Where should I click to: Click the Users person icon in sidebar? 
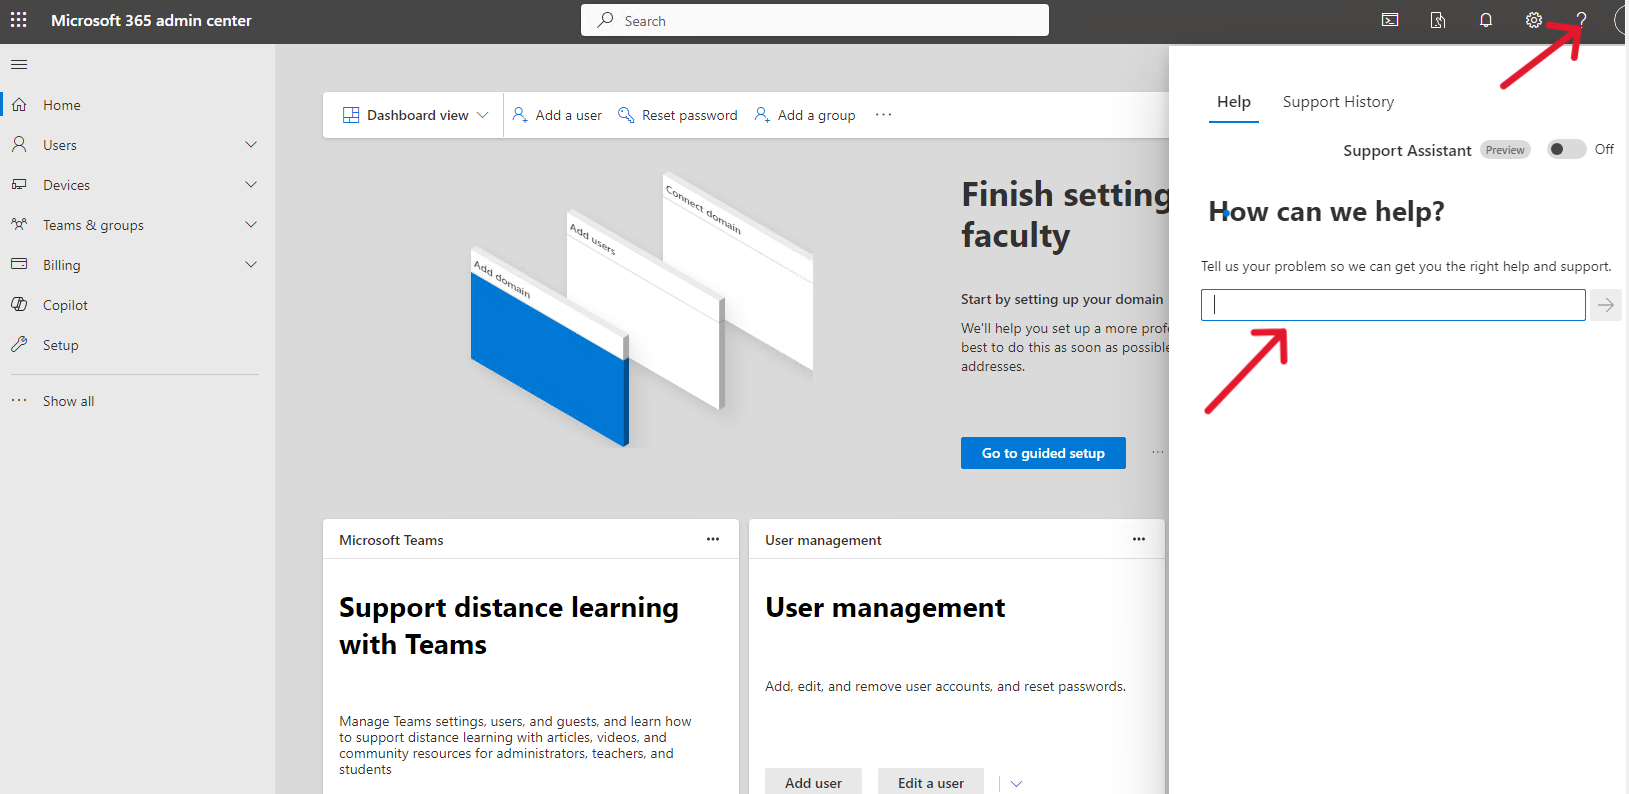pos(19,145)
